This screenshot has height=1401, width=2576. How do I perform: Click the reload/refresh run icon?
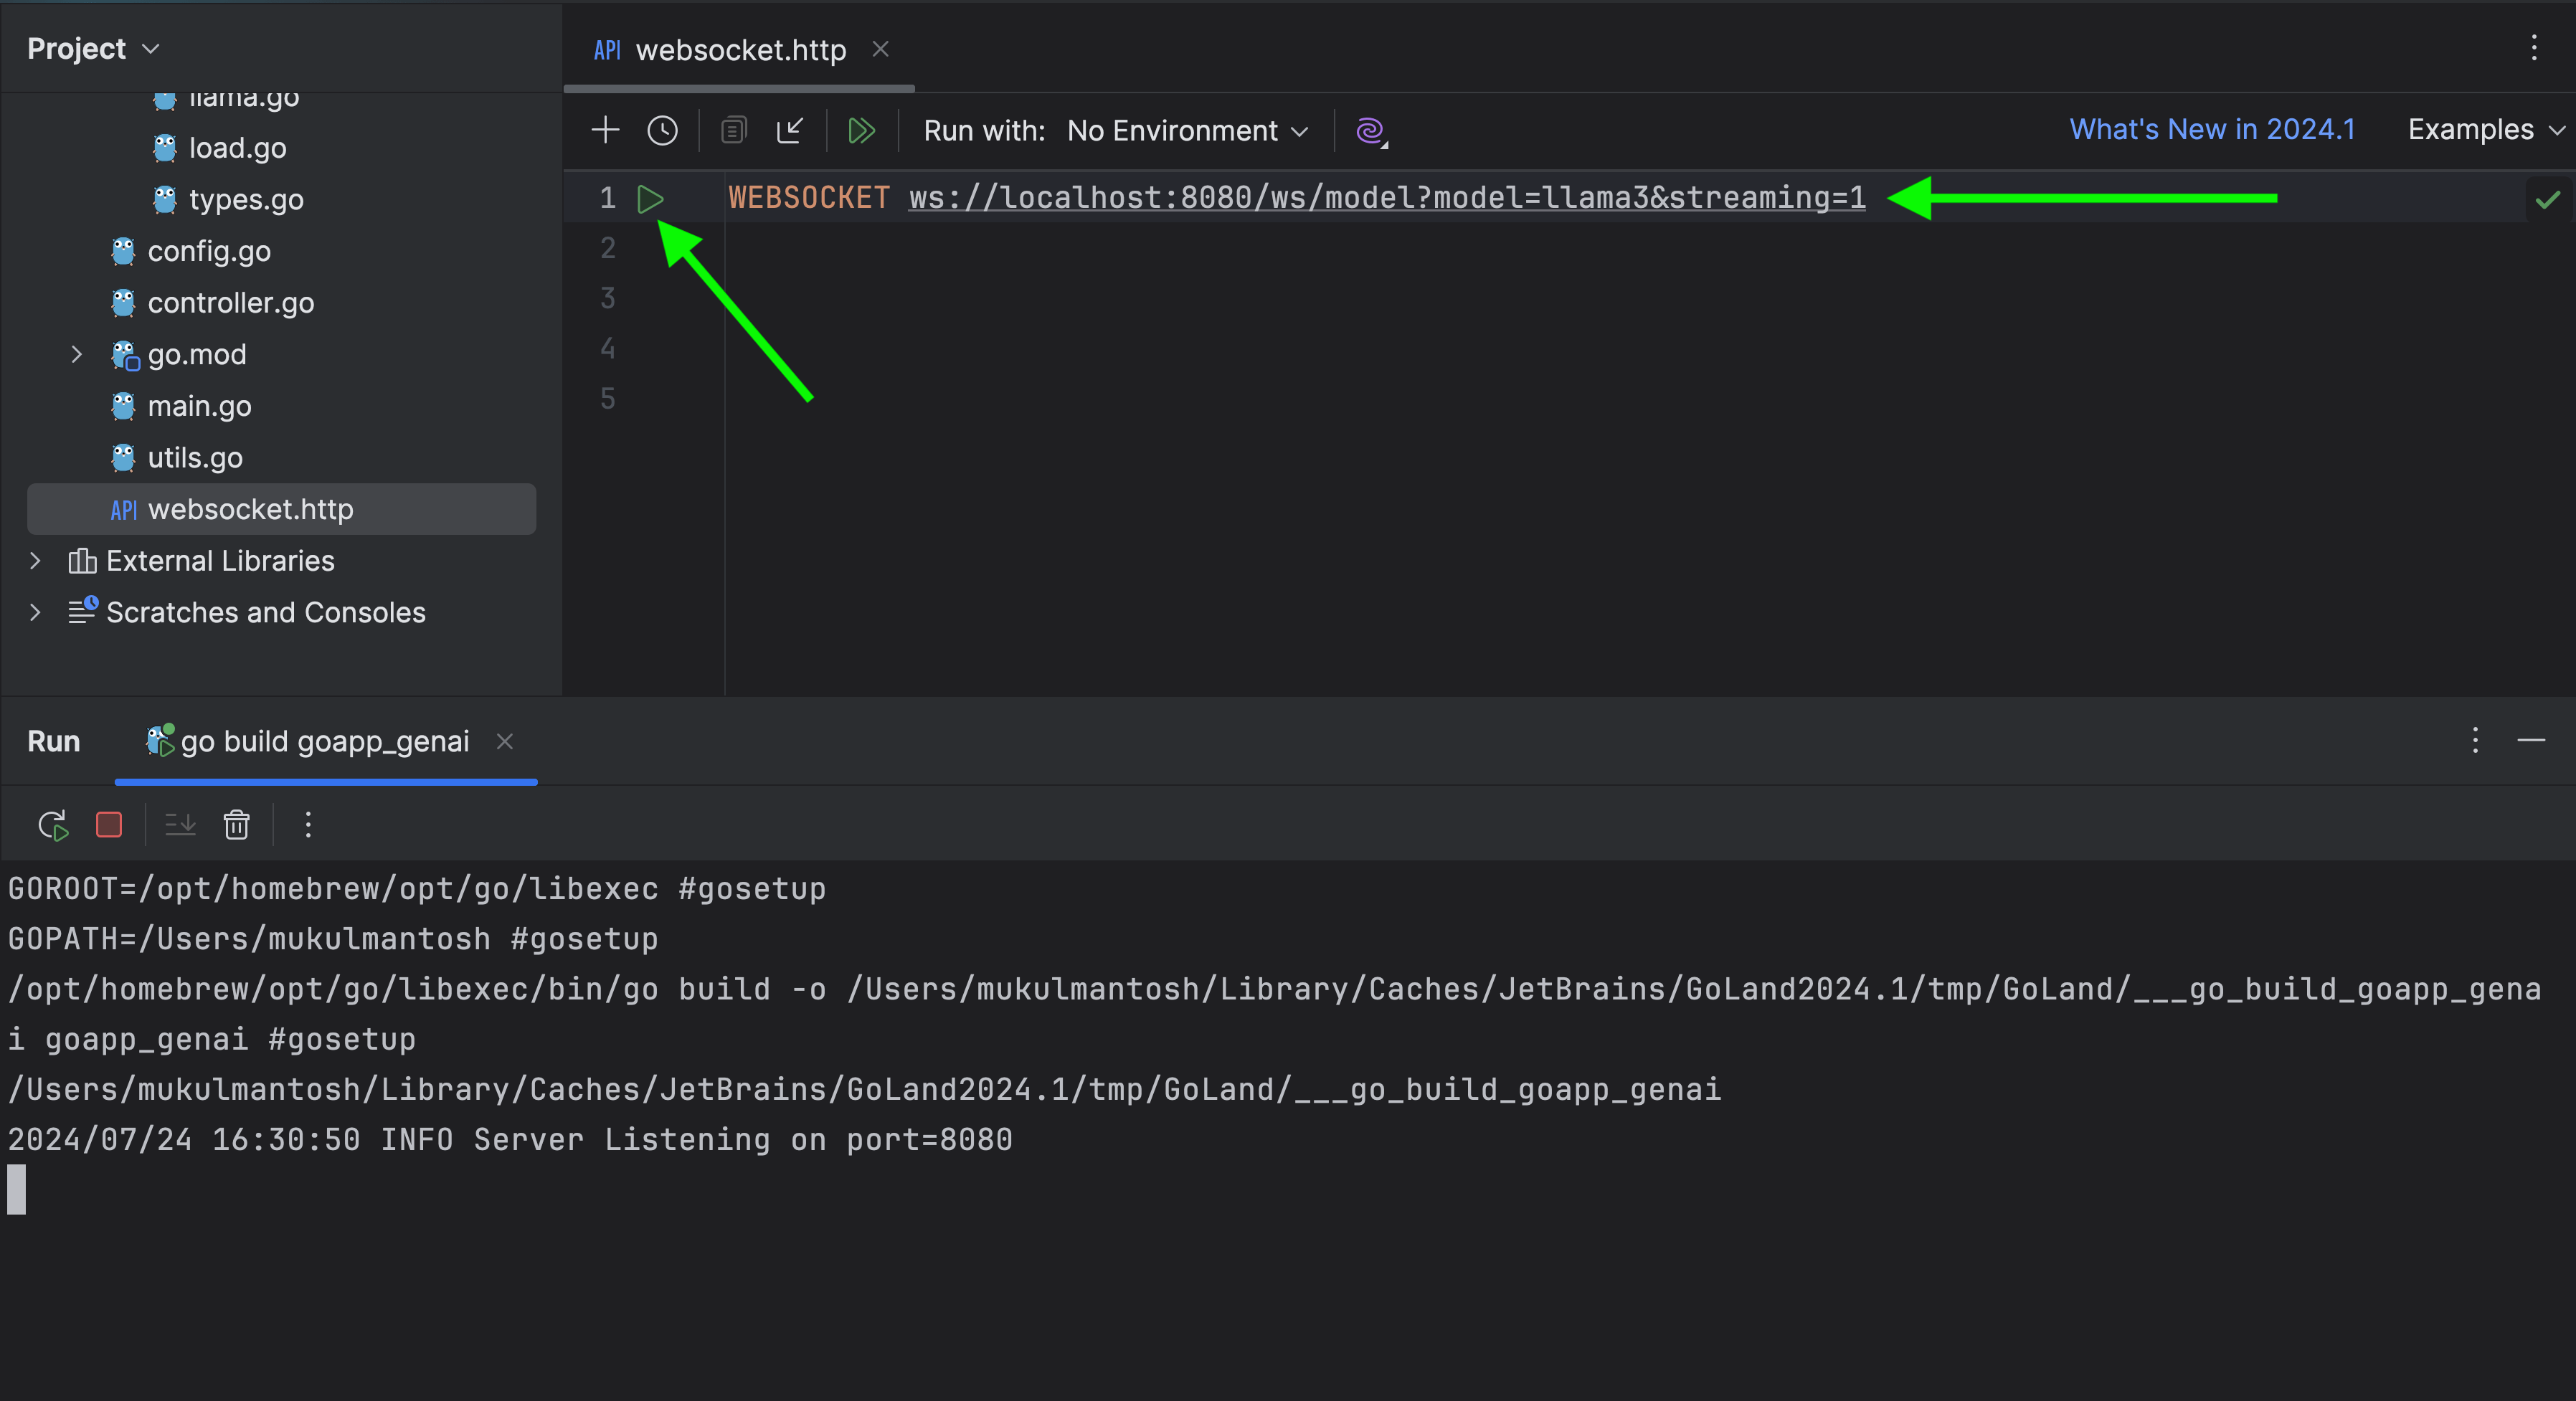pos(52,825)
